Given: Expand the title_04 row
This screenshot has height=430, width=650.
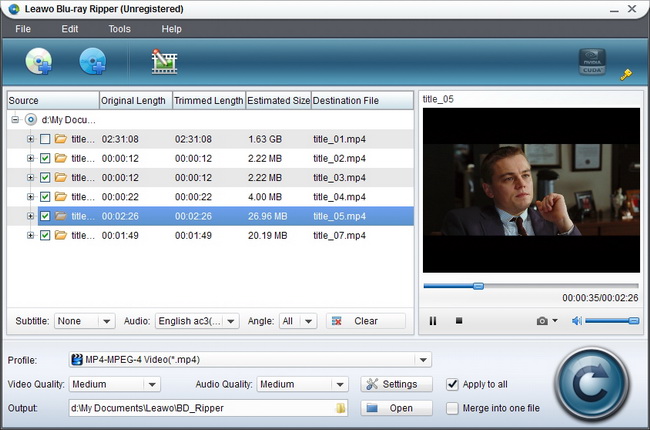Looking at the screenshot, I should (30, 197).
